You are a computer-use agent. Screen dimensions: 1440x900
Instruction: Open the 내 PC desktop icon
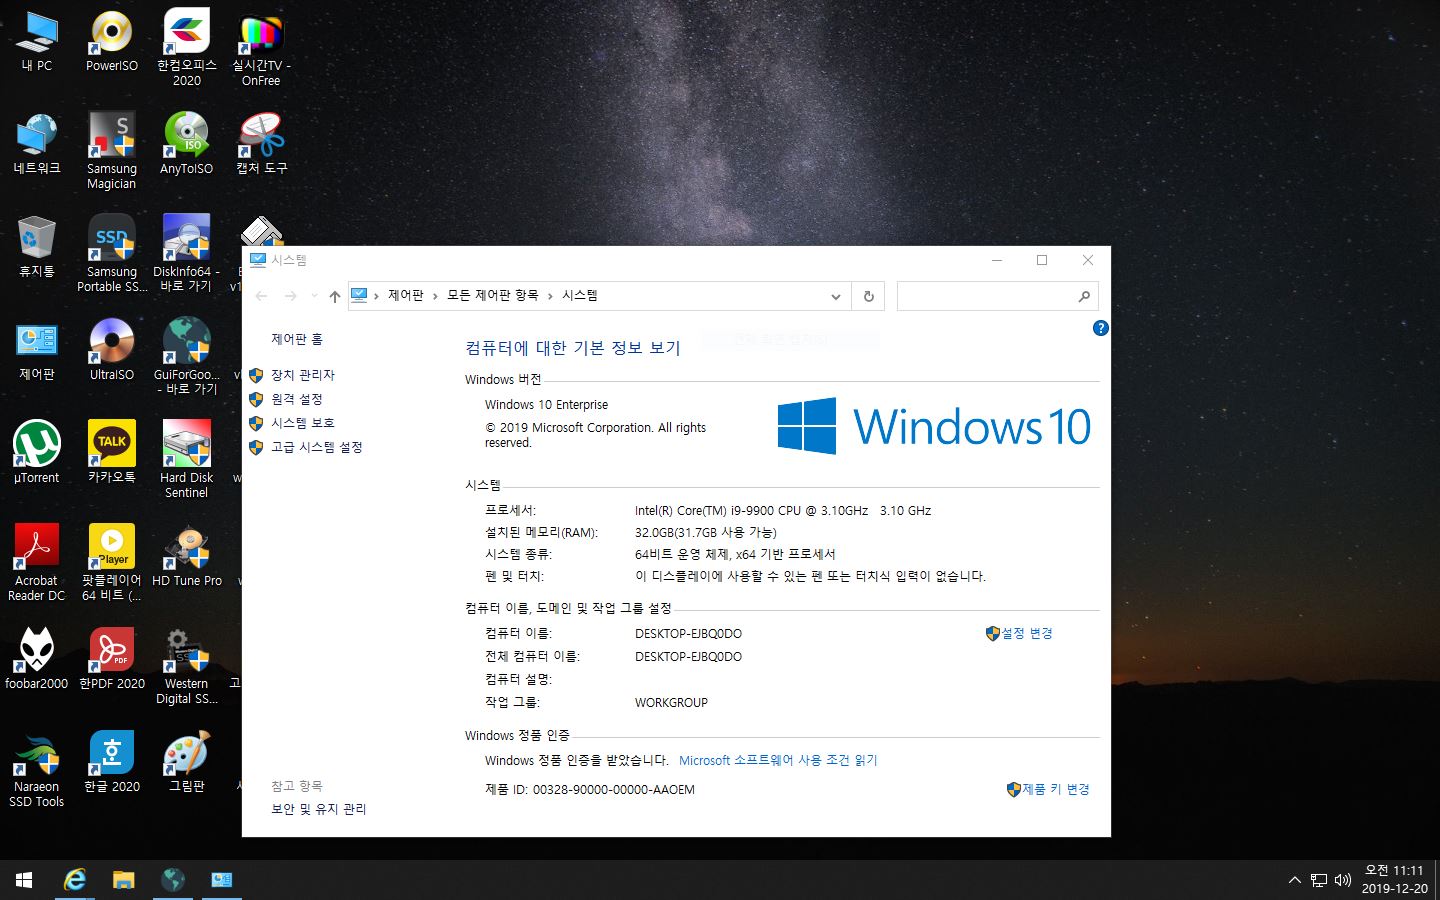[x=37, y=42]
